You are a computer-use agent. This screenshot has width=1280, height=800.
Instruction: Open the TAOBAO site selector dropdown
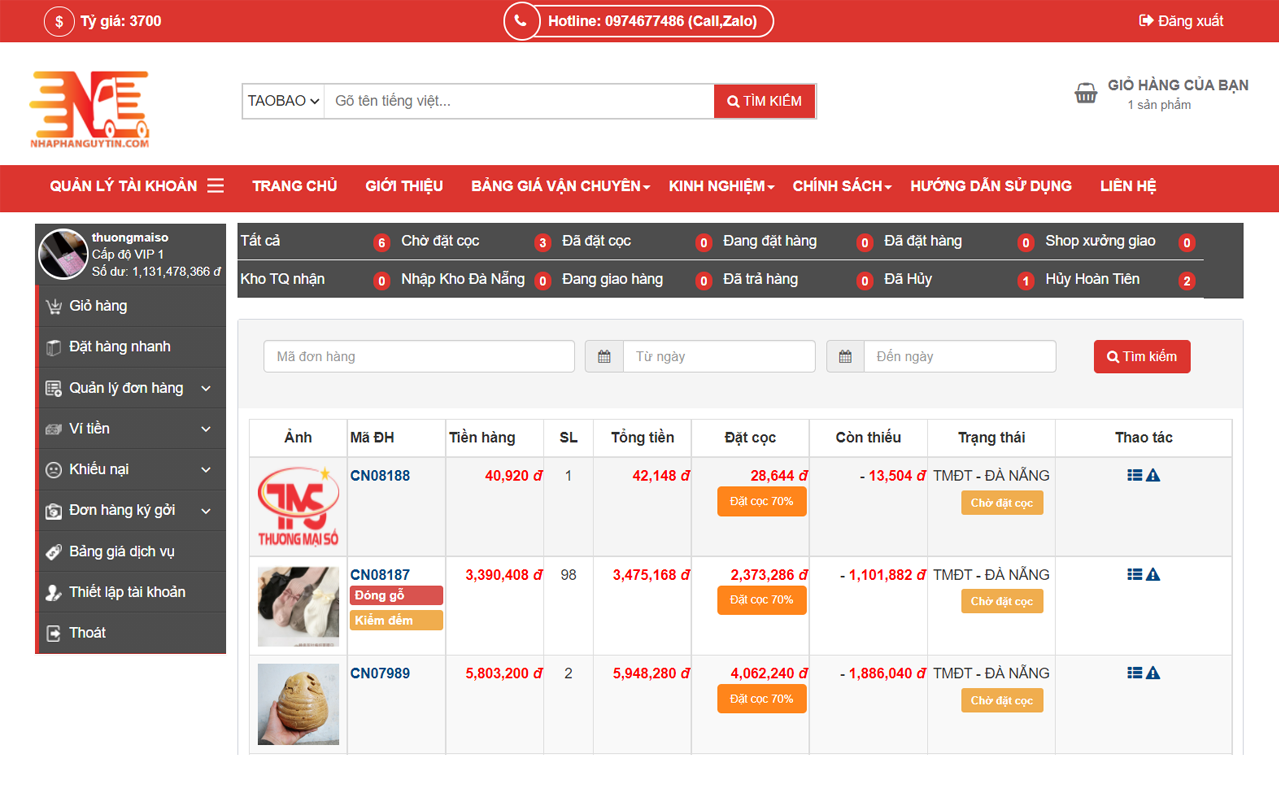tap(283, 101)
